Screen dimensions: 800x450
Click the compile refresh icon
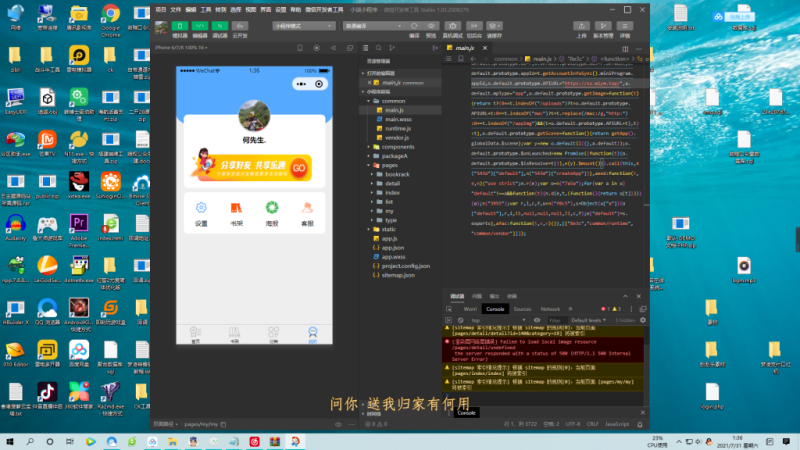coord(414,26)
